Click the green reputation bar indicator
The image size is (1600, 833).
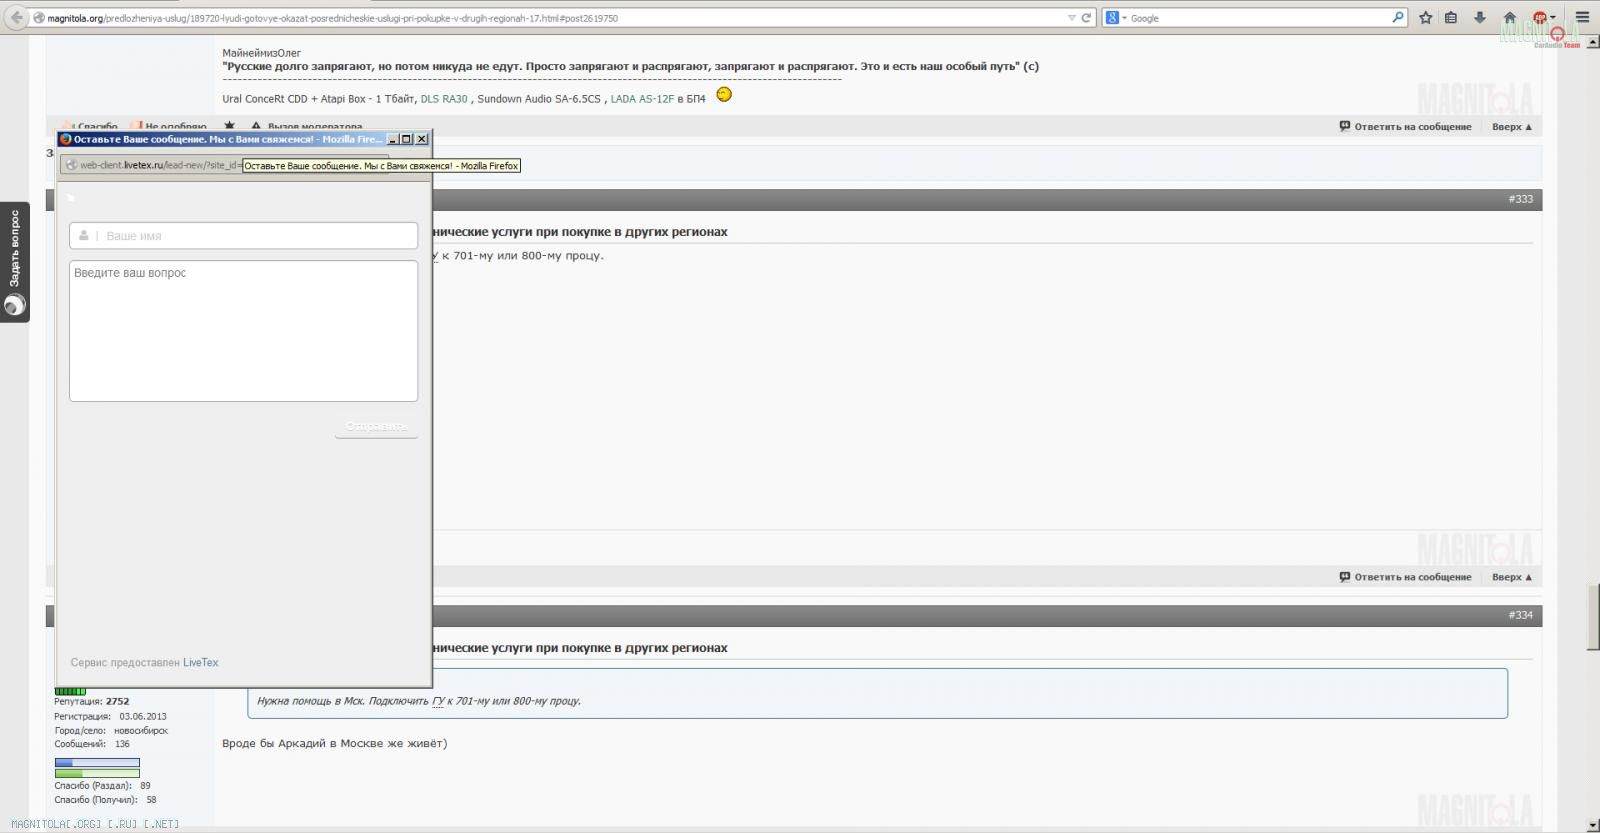(x=70, y=691)
